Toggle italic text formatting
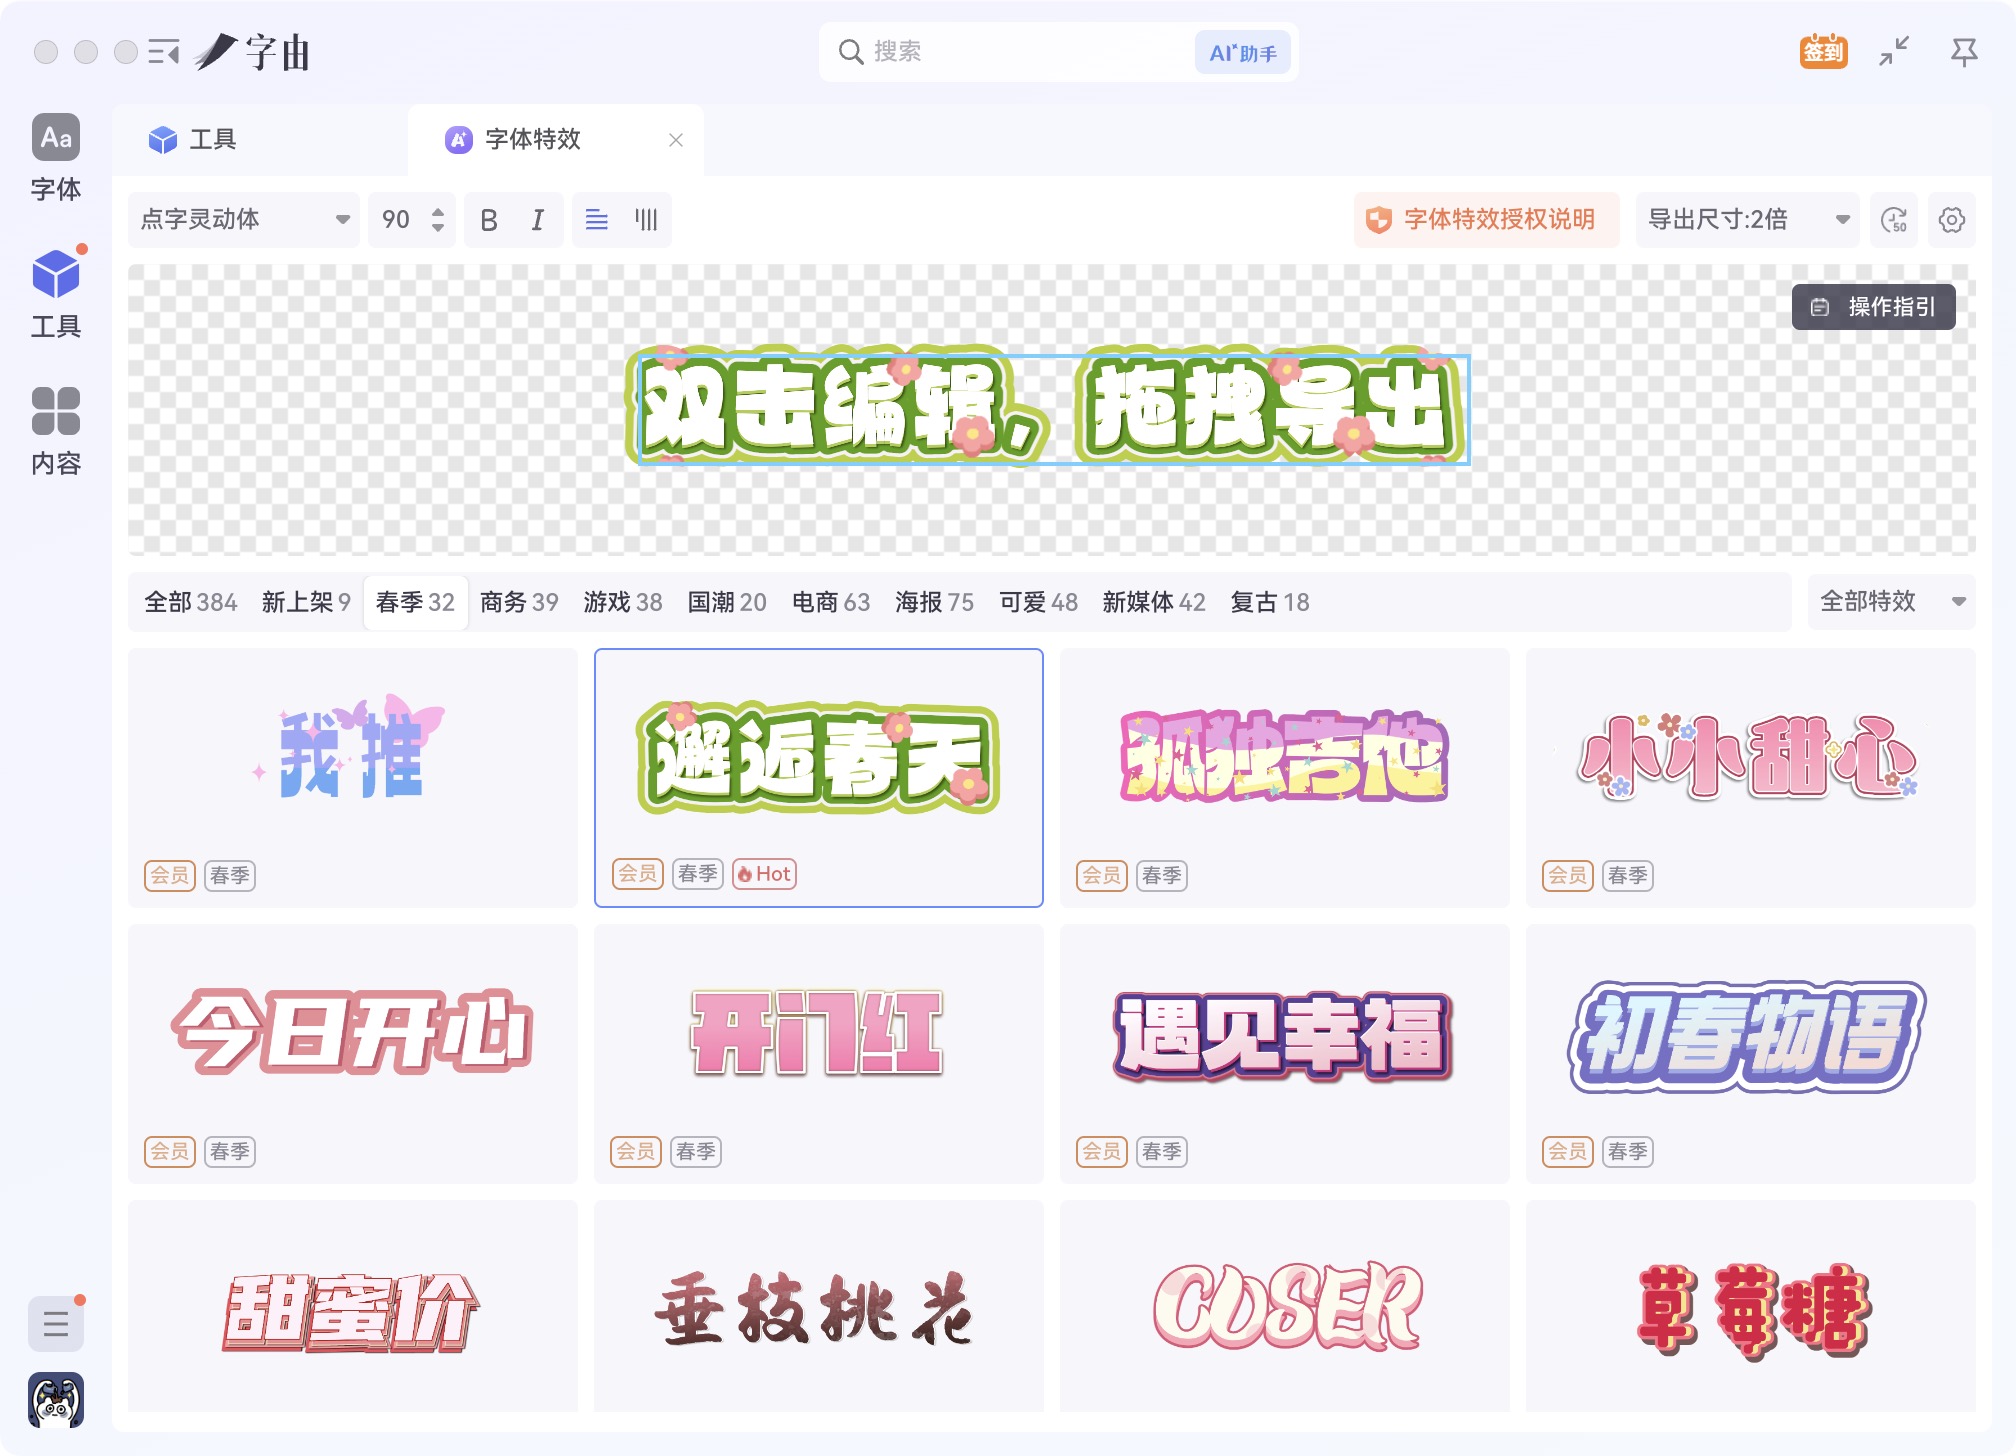Viewport: 2016px width, 1456px height. click(538, 220)
